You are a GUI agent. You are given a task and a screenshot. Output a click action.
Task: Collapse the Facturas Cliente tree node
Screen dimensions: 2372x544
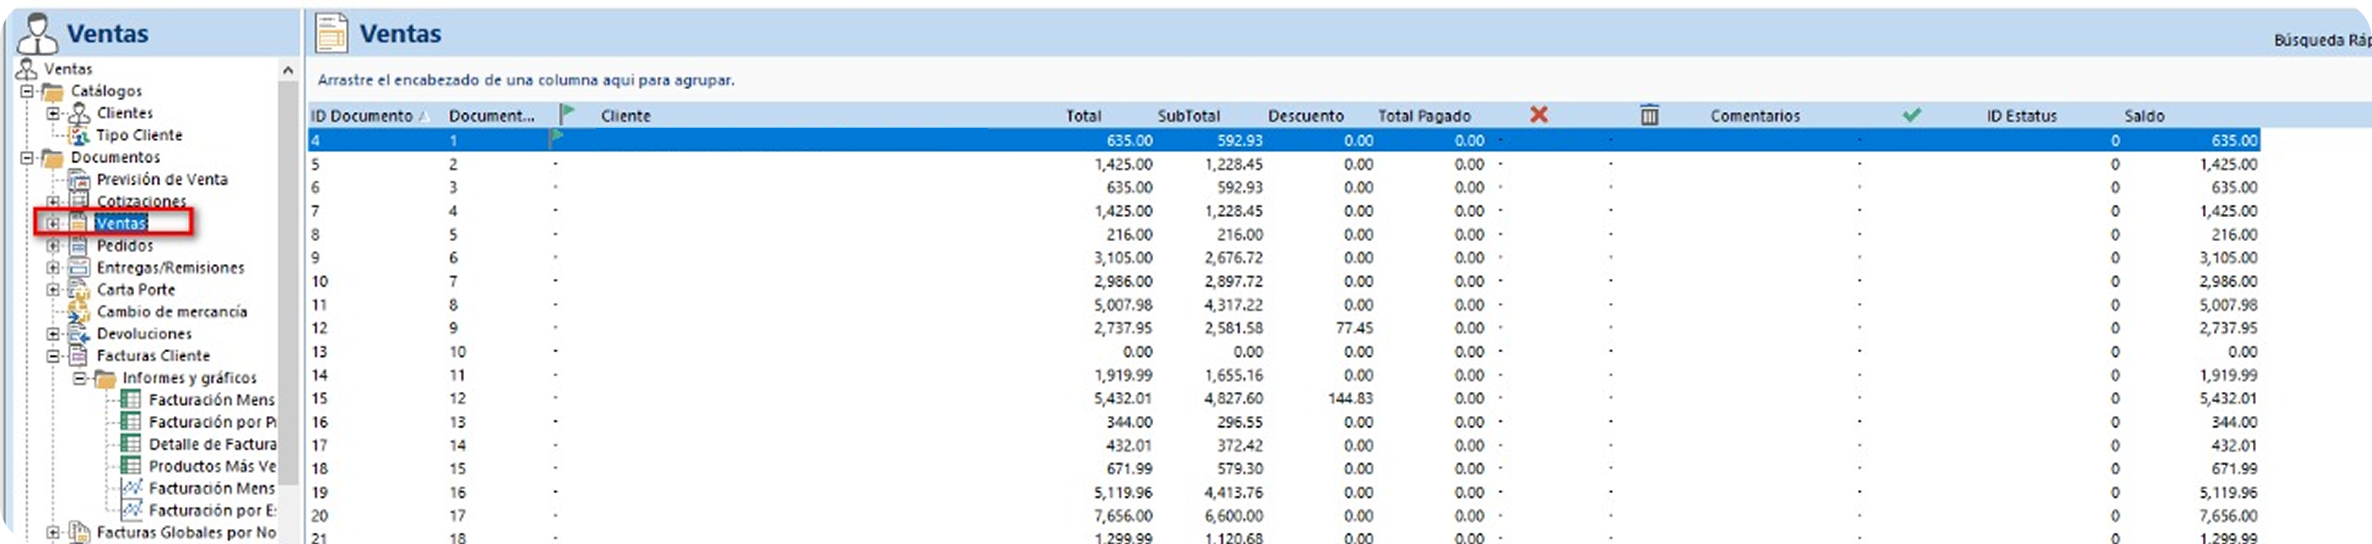coord(53,356)
